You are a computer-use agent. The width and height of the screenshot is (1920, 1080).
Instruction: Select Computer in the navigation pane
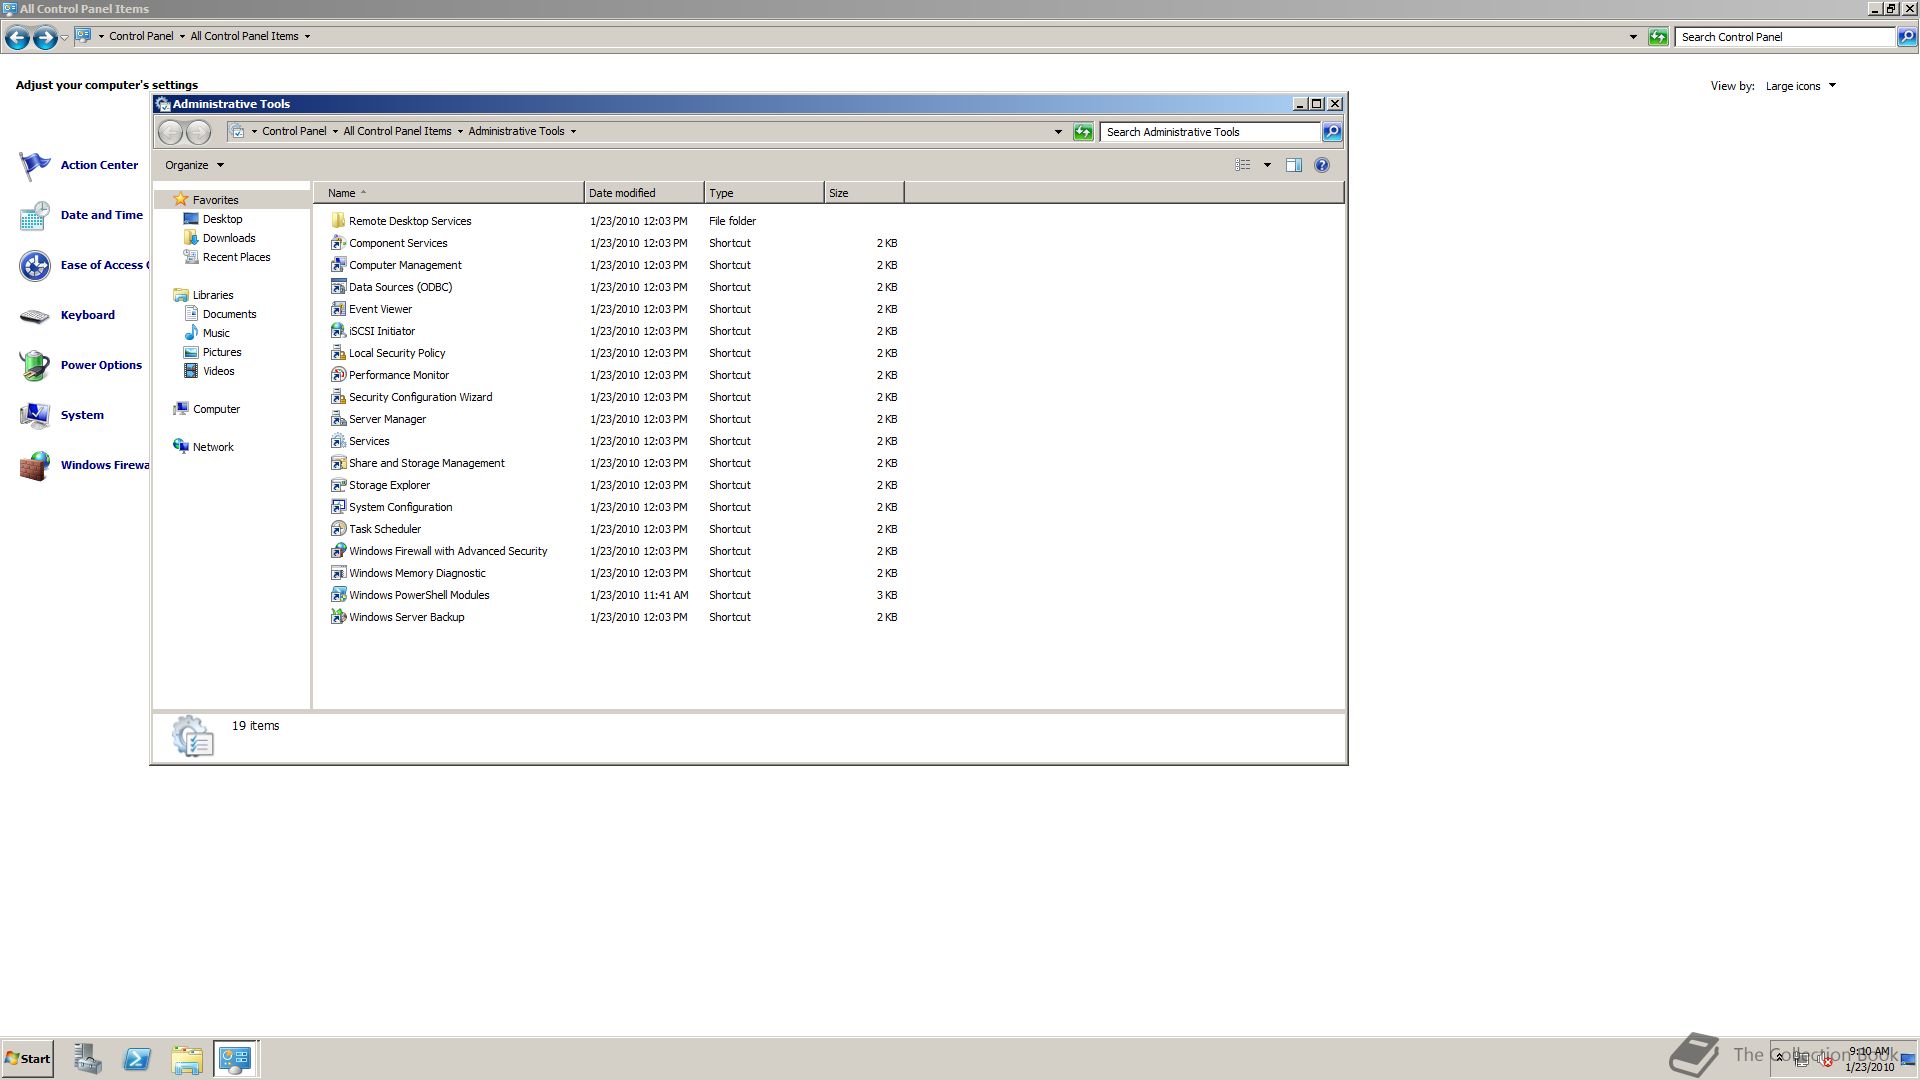point(216,409)
